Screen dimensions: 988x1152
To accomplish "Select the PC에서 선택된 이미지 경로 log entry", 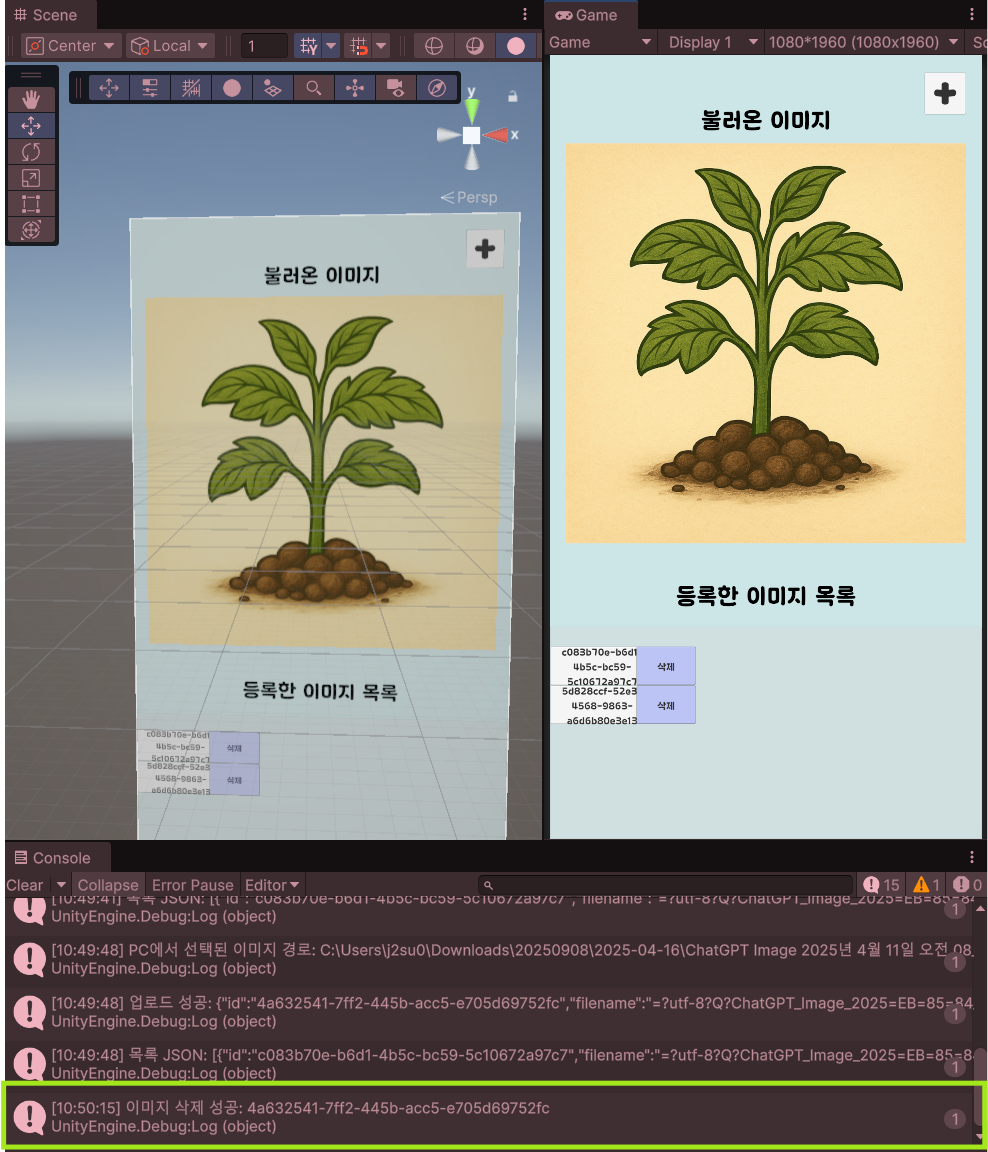I will click(488, 959).
